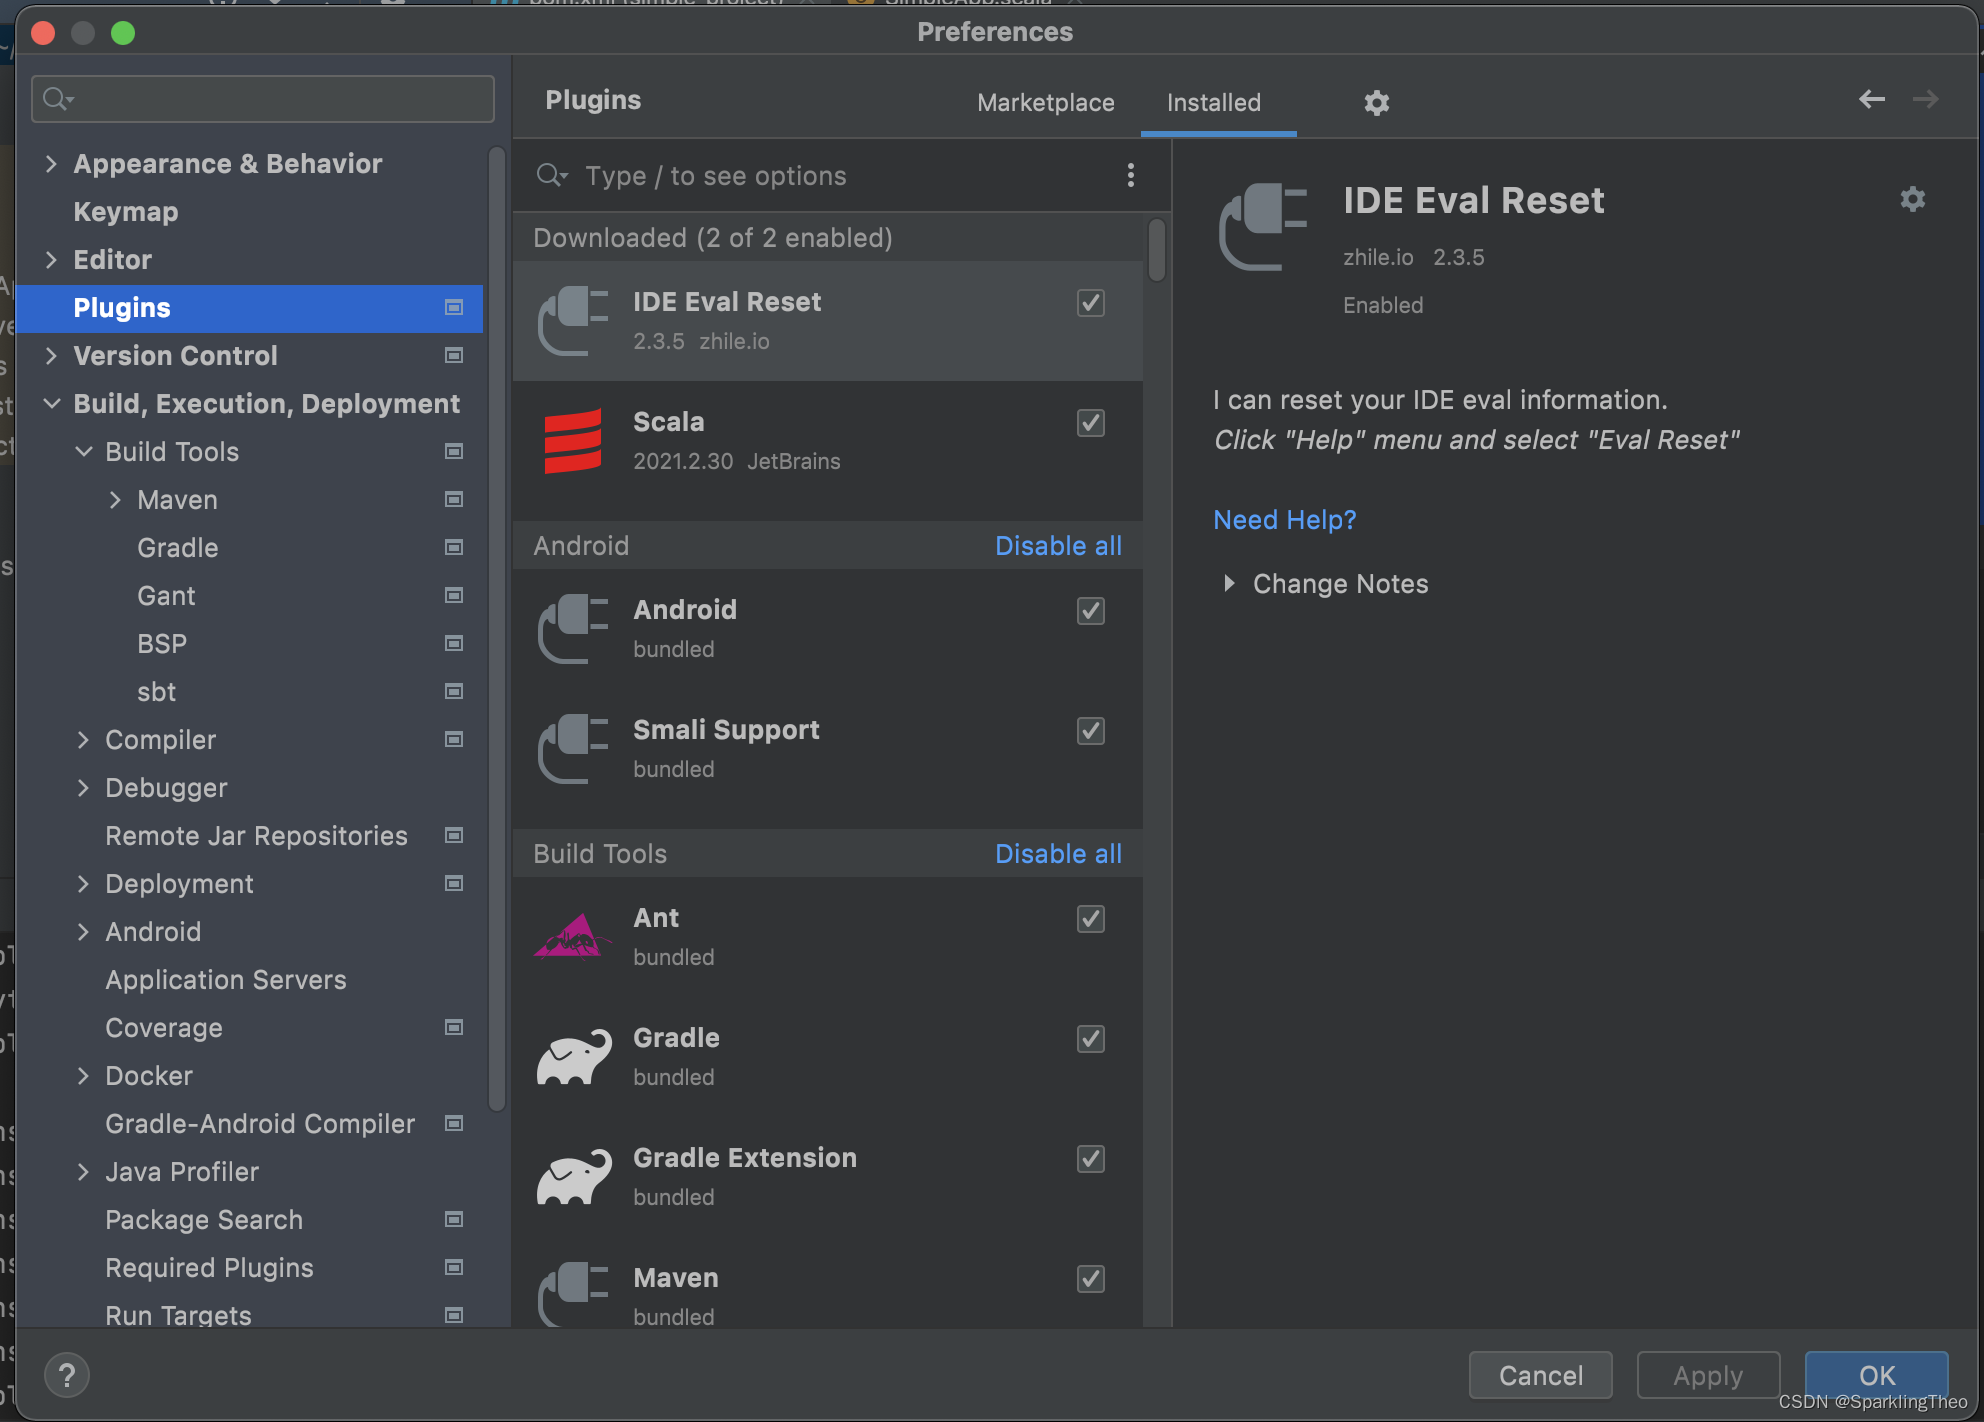Click the Android plugin plug icon
The image size is (1984, 1422).
tap(573, 629)
